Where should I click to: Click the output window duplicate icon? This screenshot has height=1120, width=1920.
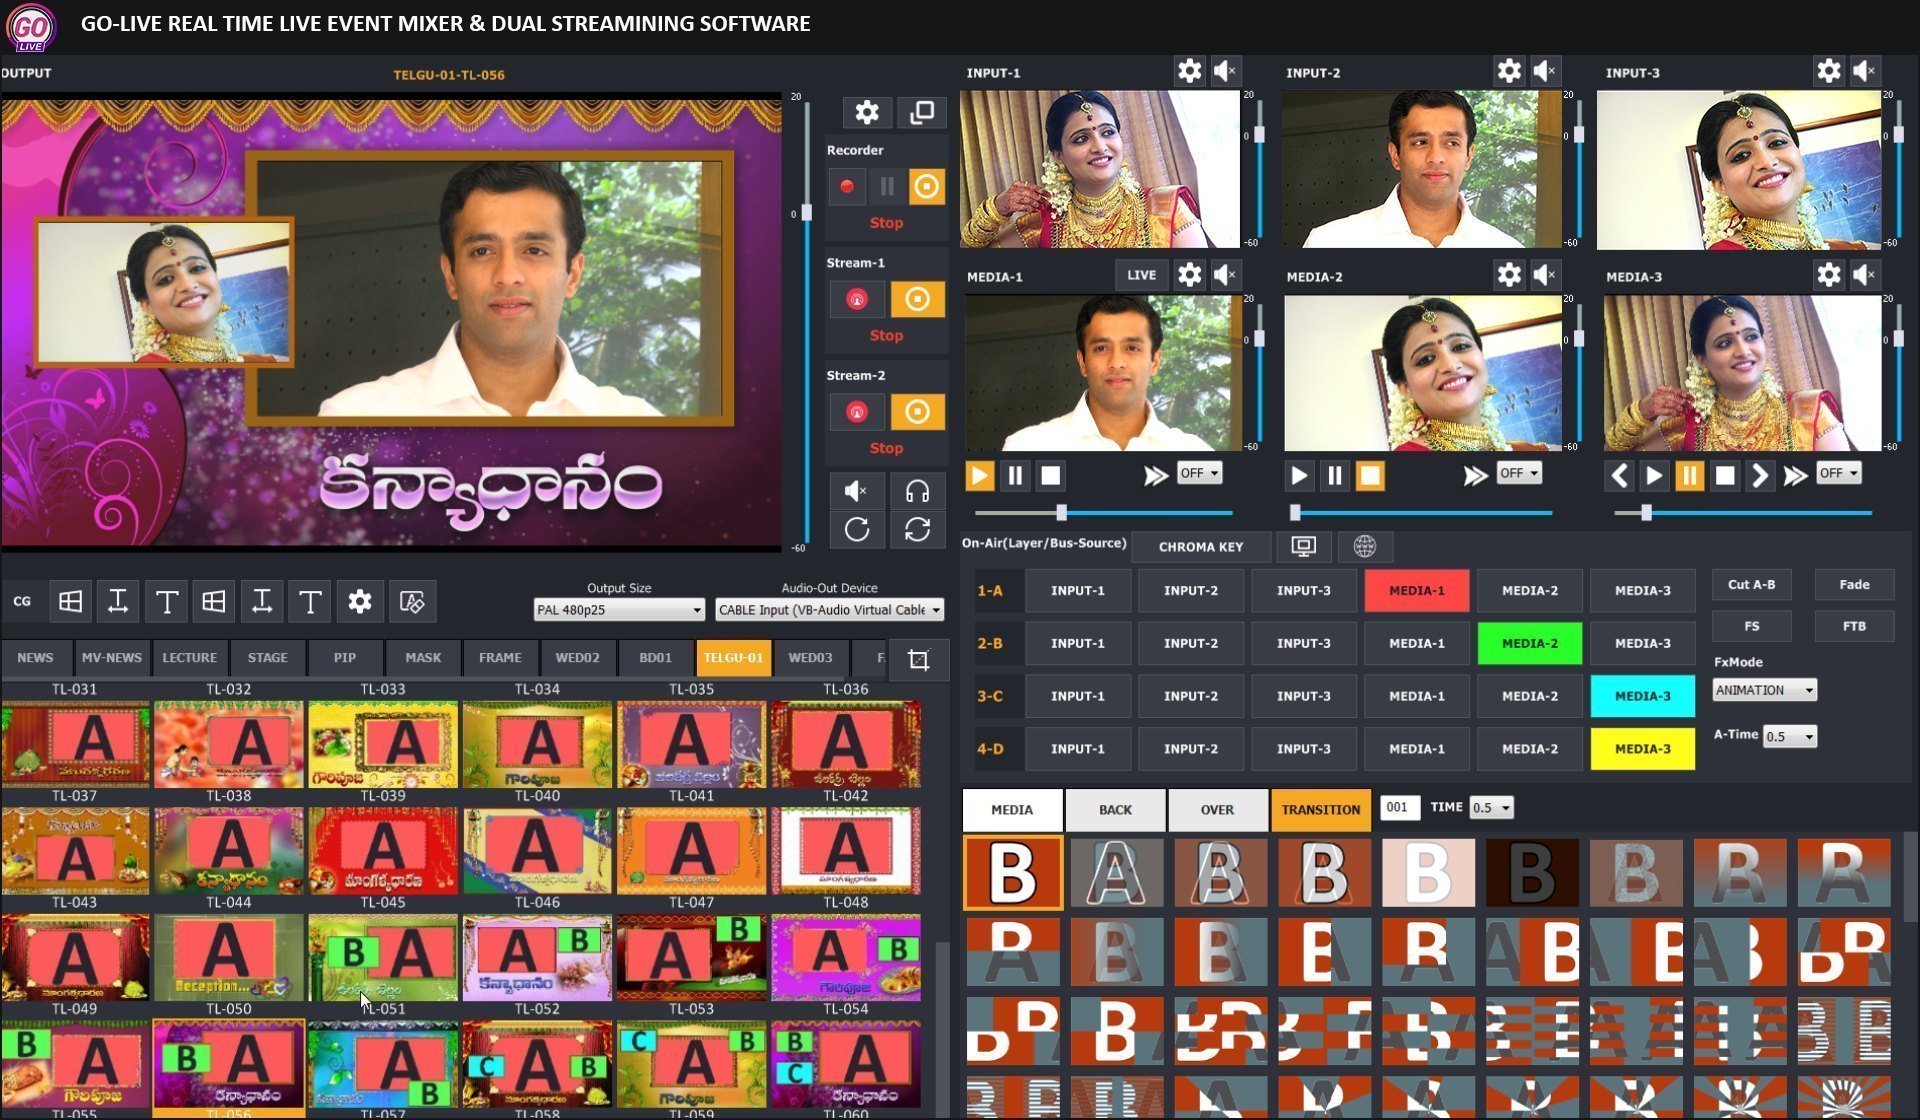[921, 112]
